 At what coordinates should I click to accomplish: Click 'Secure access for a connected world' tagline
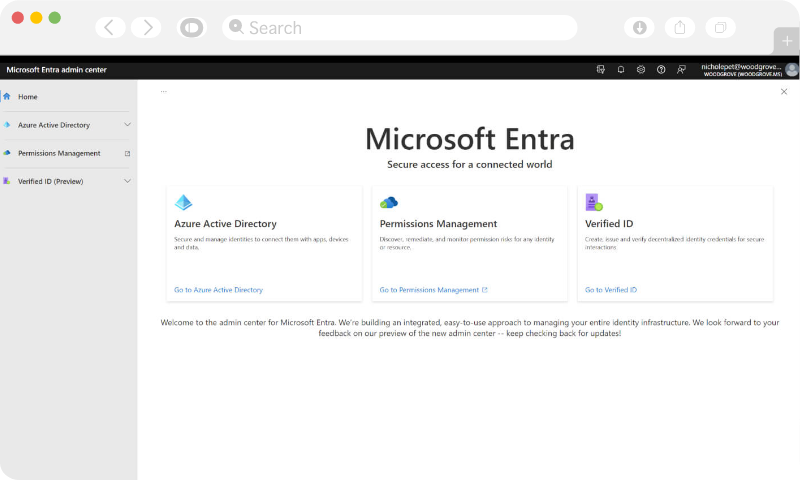(469, 164)
